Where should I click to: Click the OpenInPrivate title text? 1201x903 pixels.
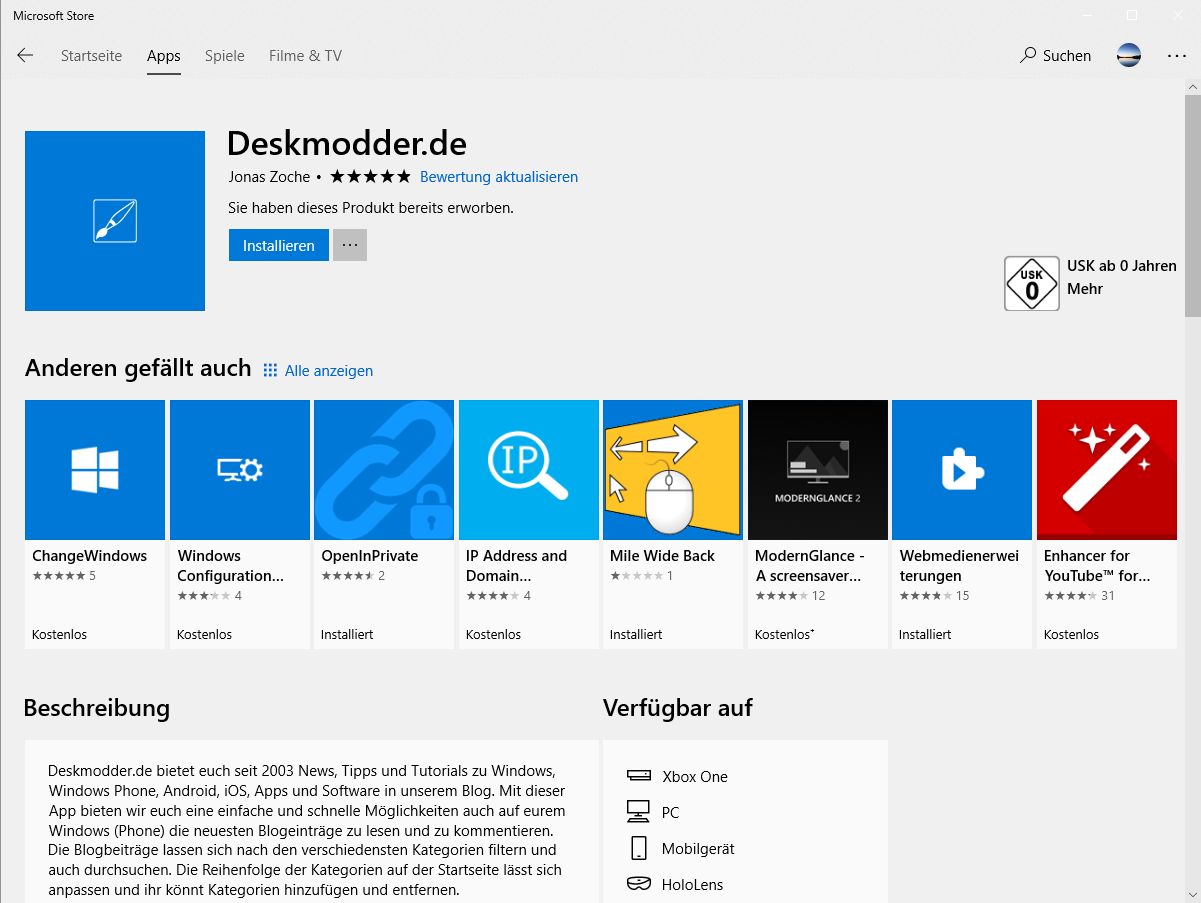point(370,556)
